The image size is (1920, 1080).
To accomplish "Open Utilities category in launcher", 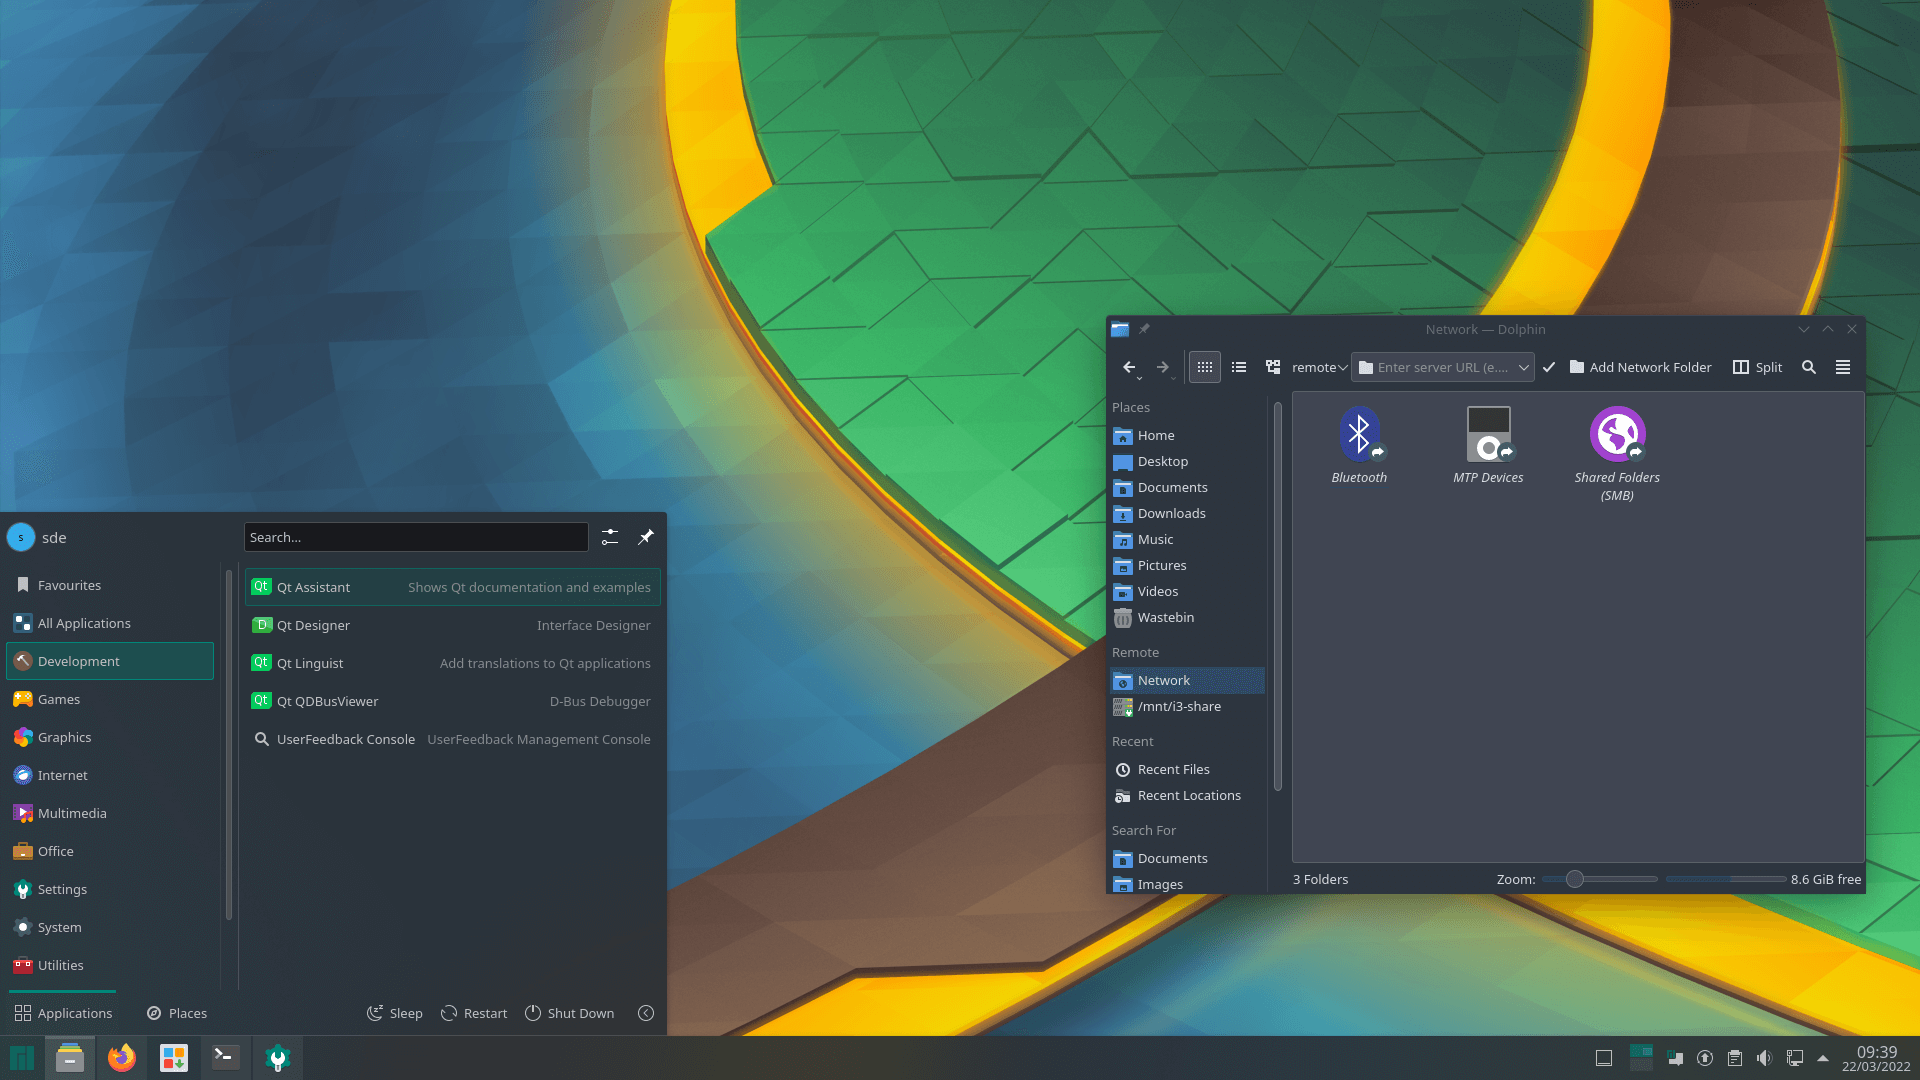I will click(x=110, y=965).
